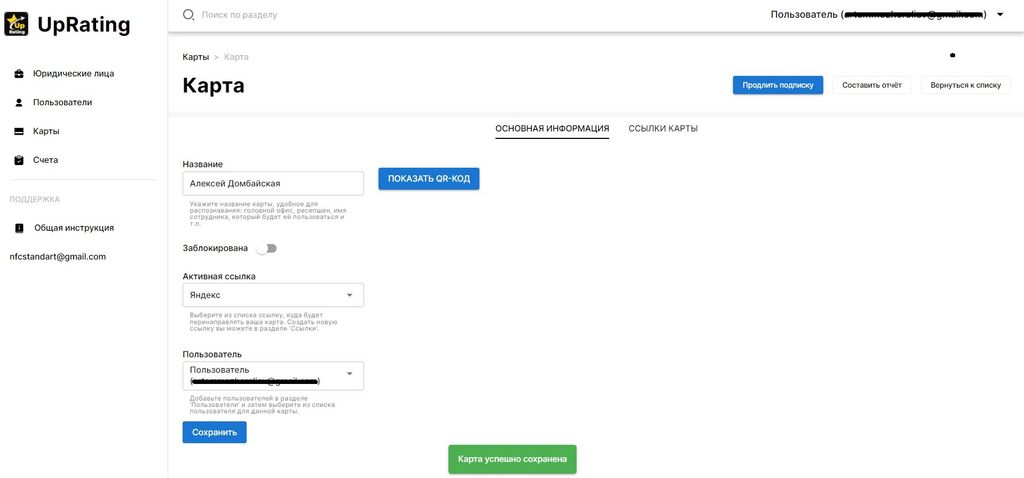
Task: Click the UpRating brand title text
Action: coord(84,25)
